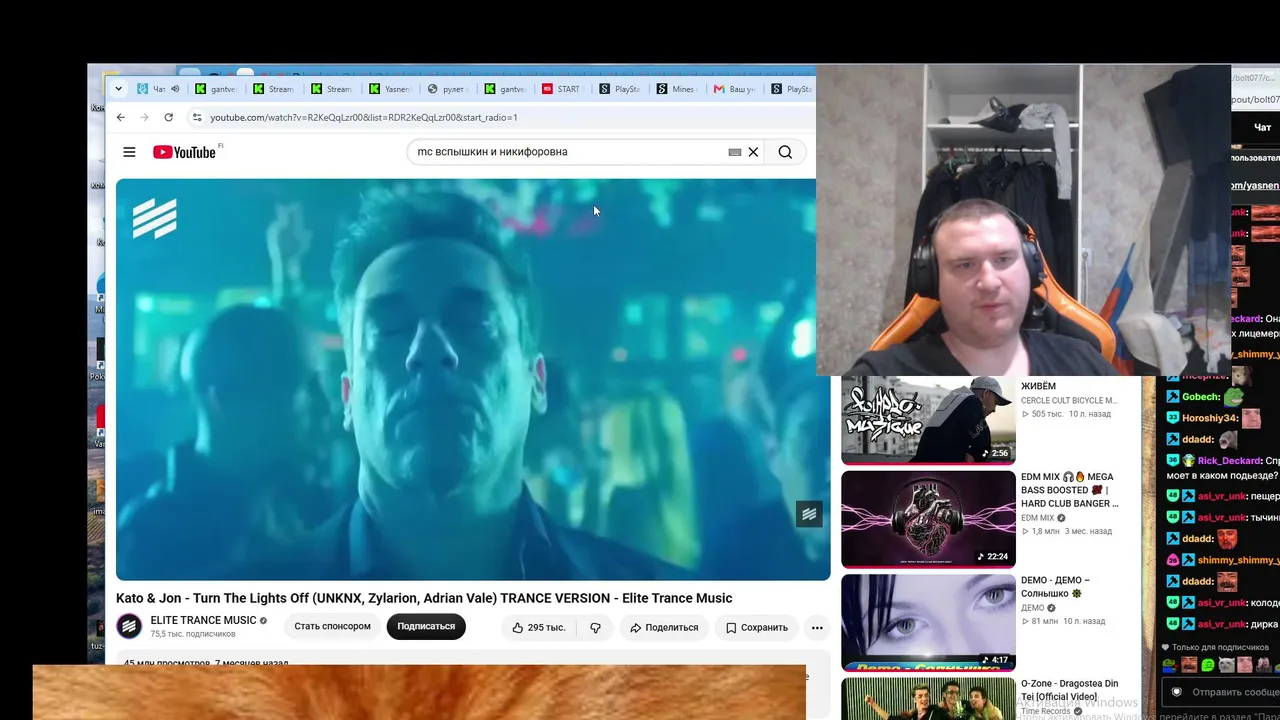Select the 'Чат' header in the stream chat
This screenshot has height=720, width=1280.
pos(1263,127)
